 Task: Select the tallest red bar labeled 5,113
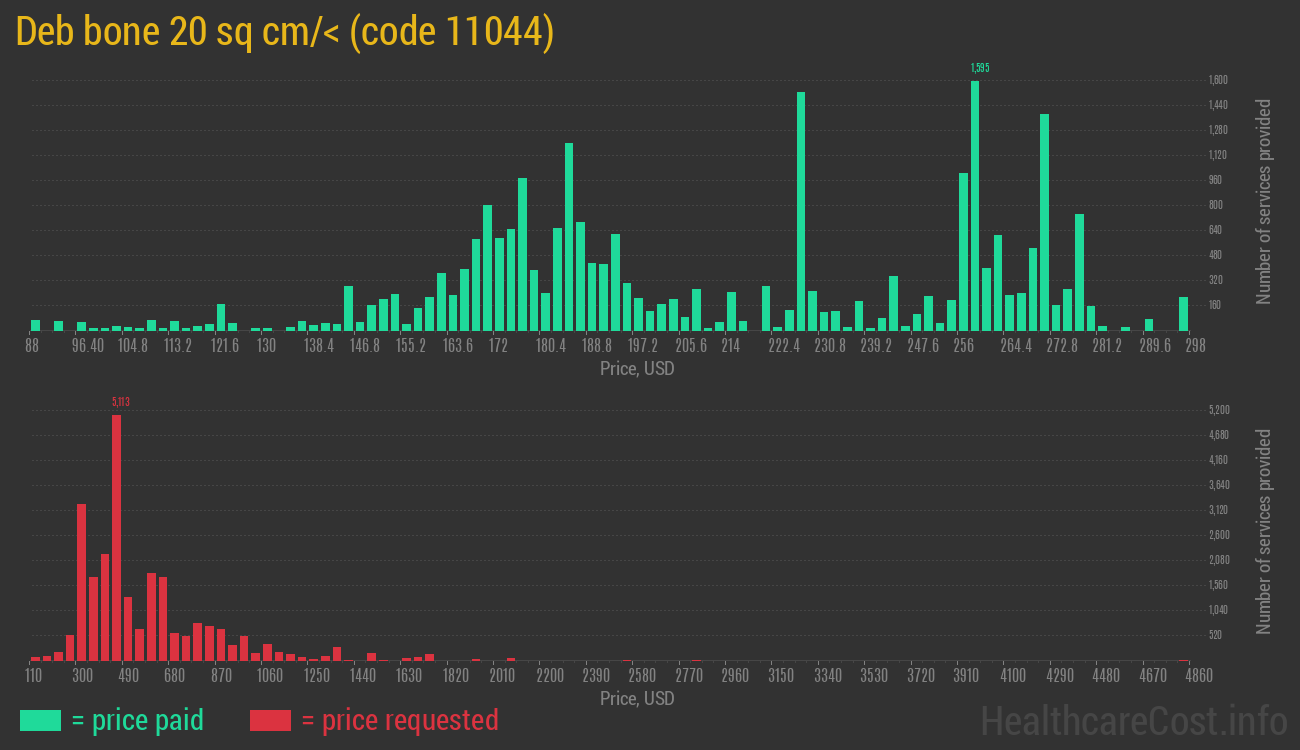tap(116, 537)
